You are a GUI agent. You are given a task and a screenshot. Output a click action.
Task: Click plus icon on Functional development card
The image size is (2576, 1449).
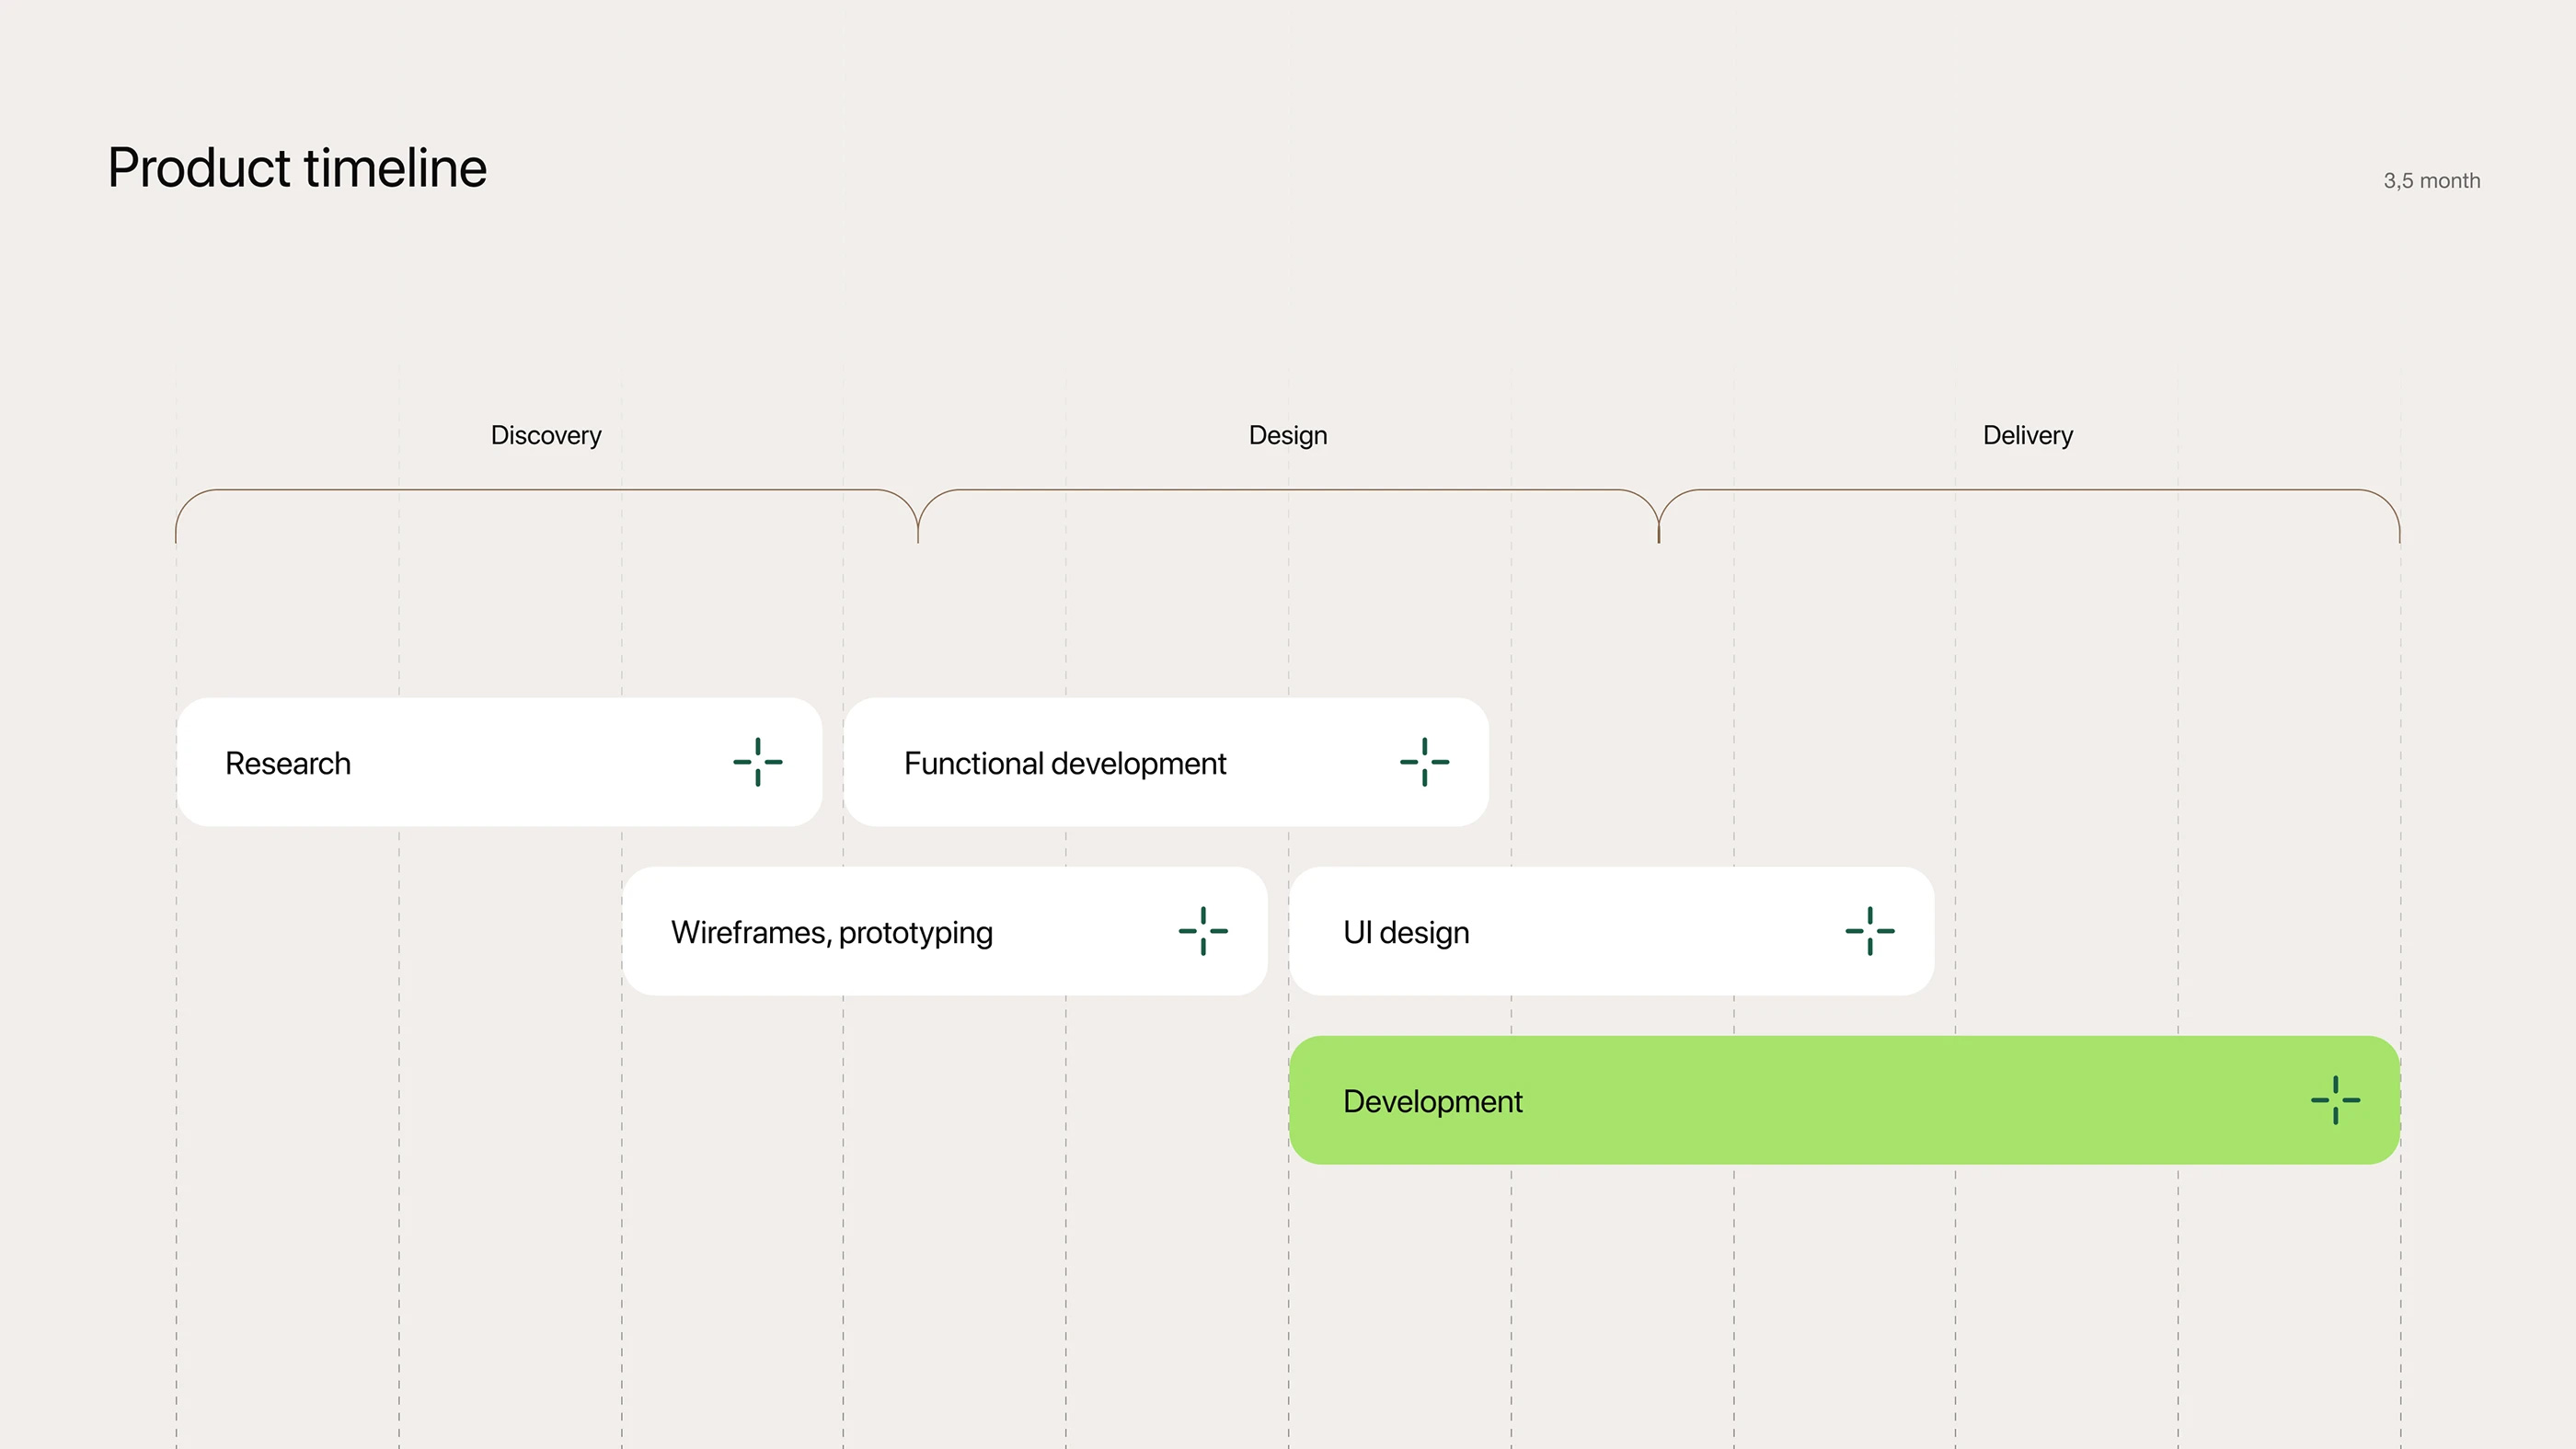[1424, 762]
